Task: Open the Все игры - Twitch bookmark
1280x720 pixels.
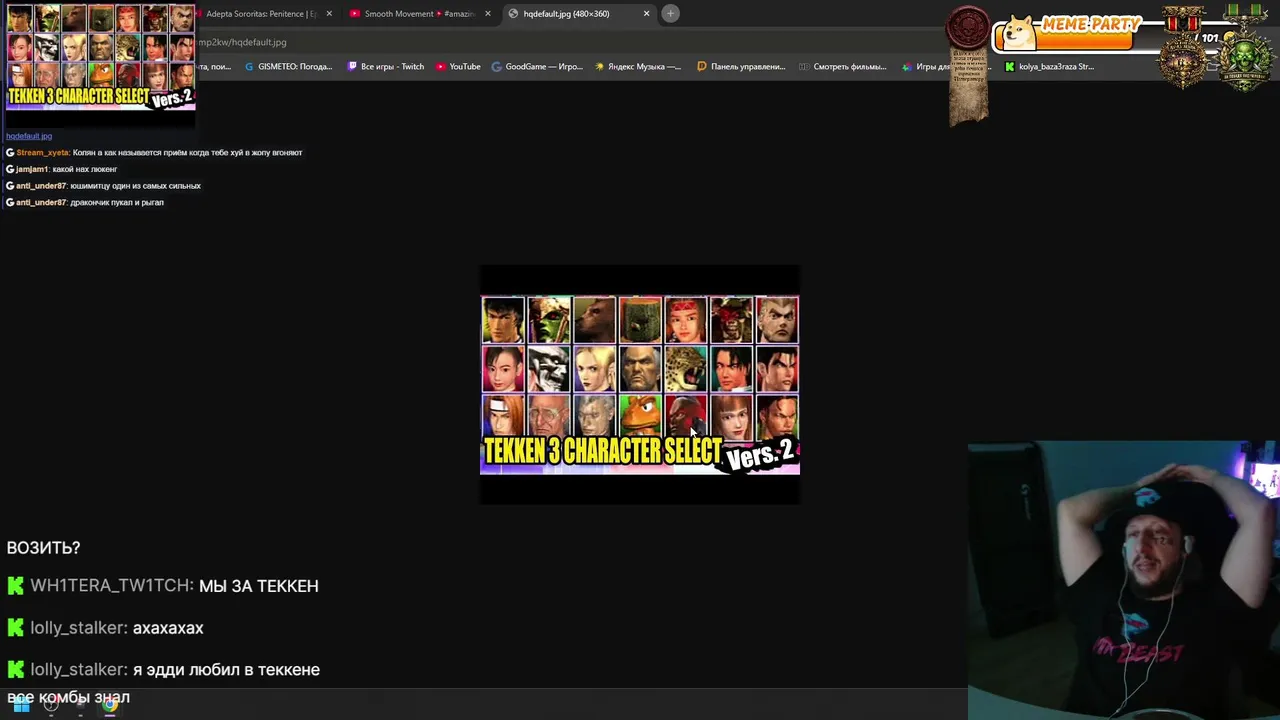Action: pyautogui.click(x=386, y=67)
